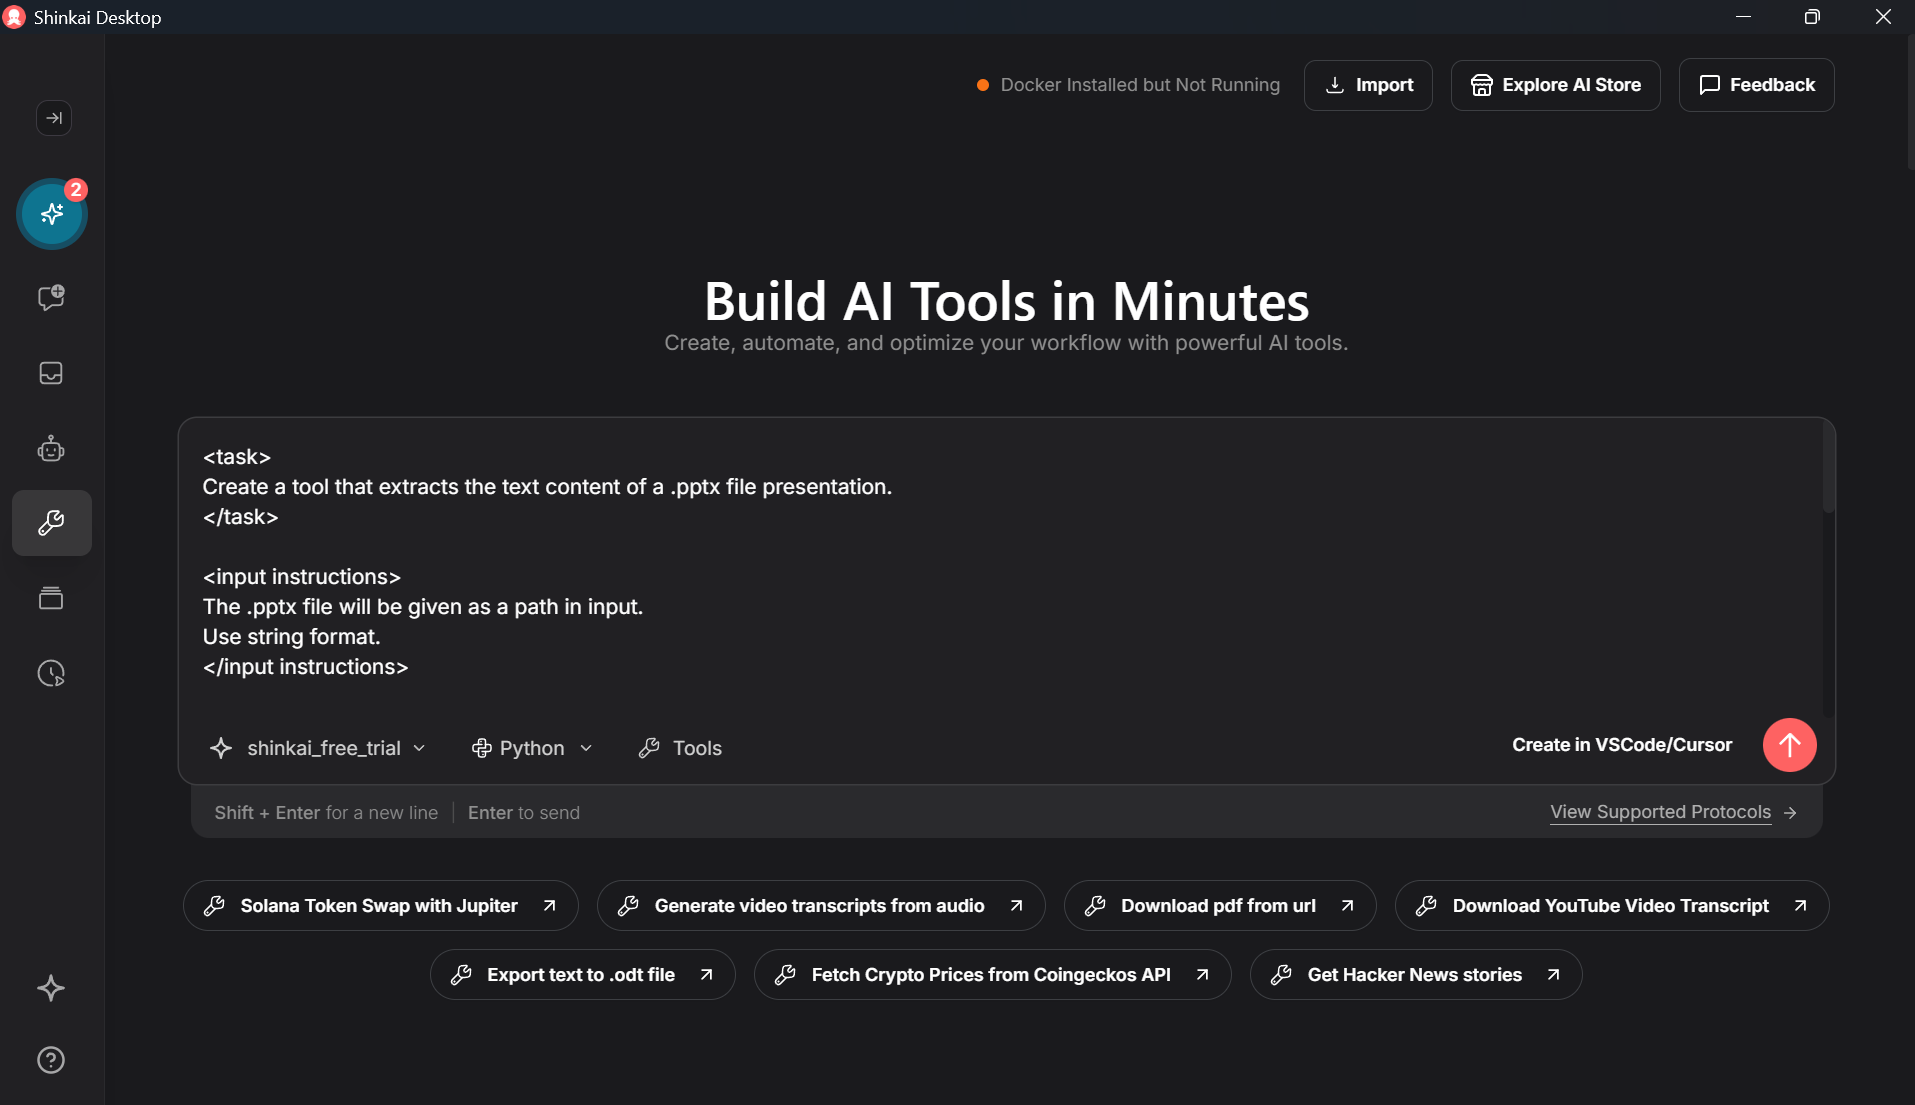1915x1105 pixels.
Task: Open the Tools wrench icon in sidebar
Action: point(51,522)
